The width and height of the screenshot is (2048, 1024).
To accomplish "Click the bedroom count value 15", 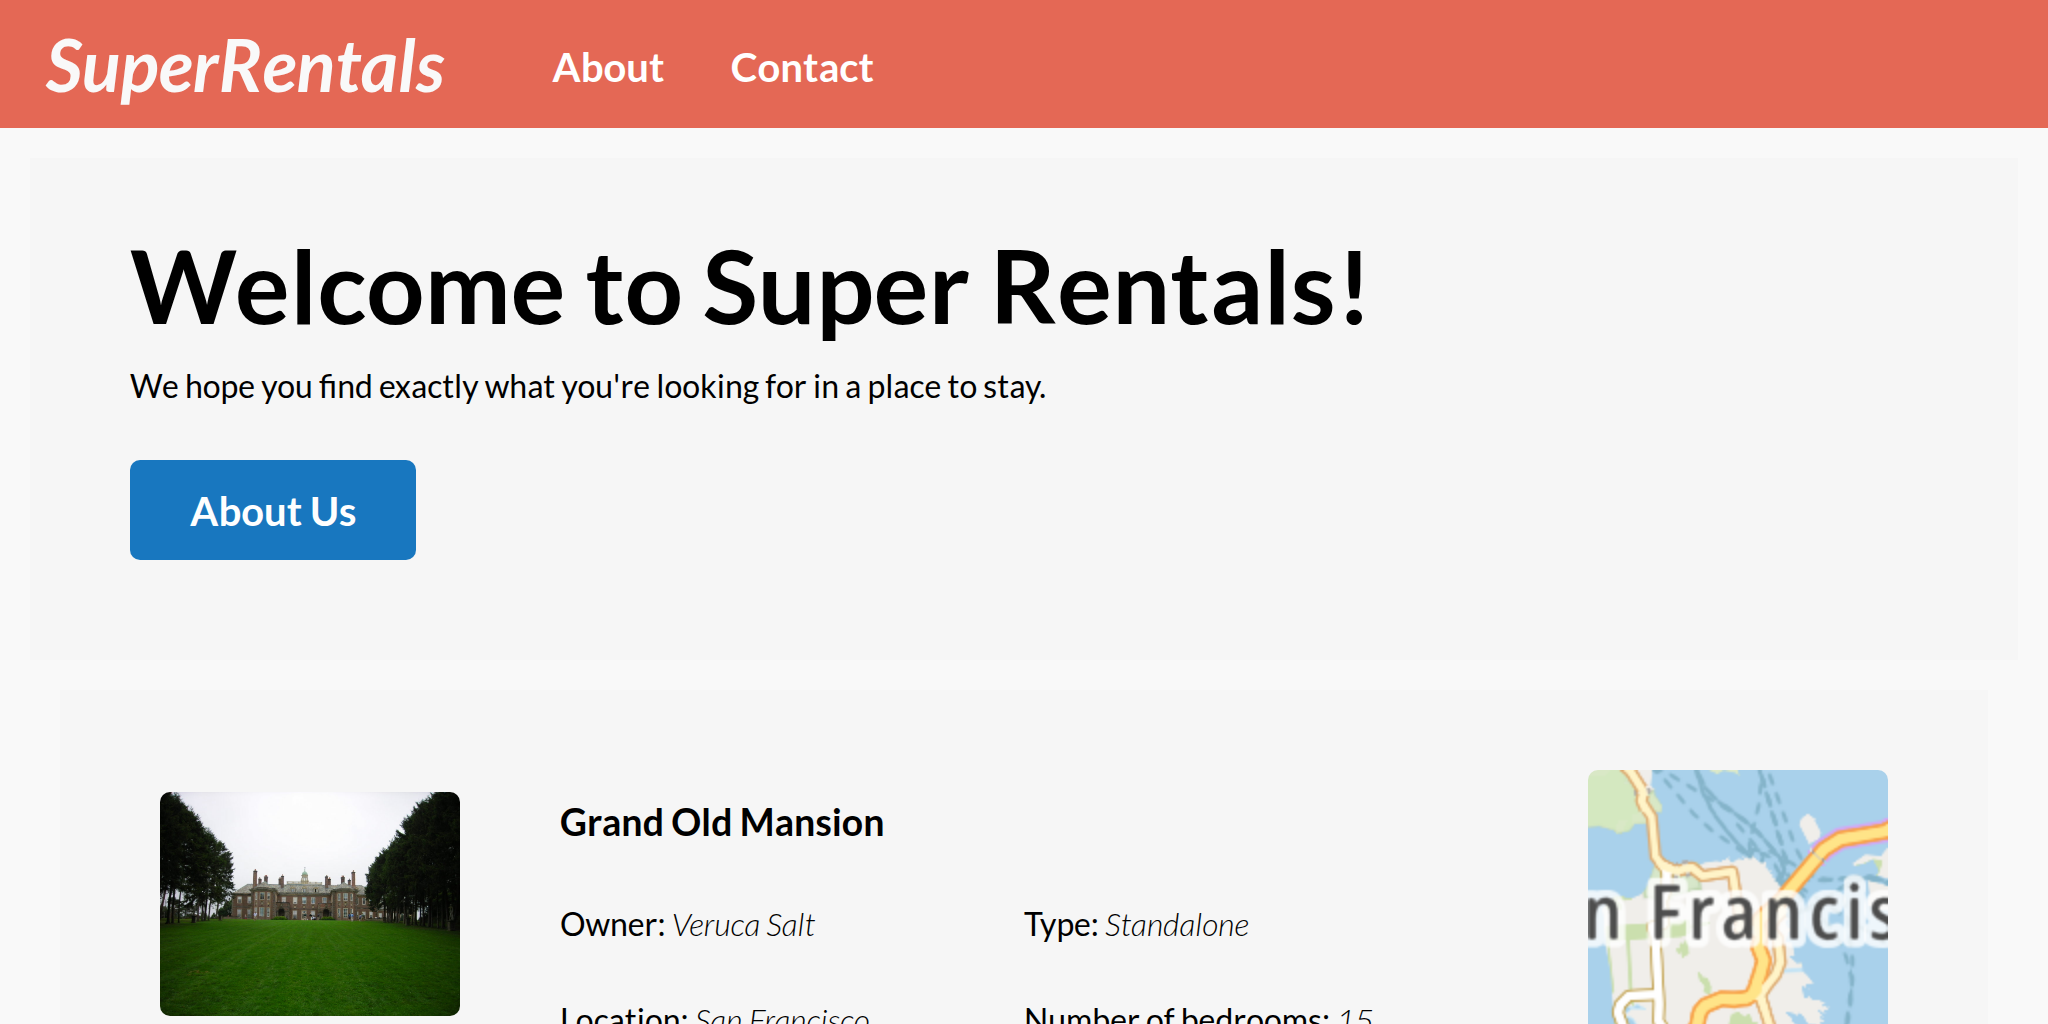I will point(1355,1016).
